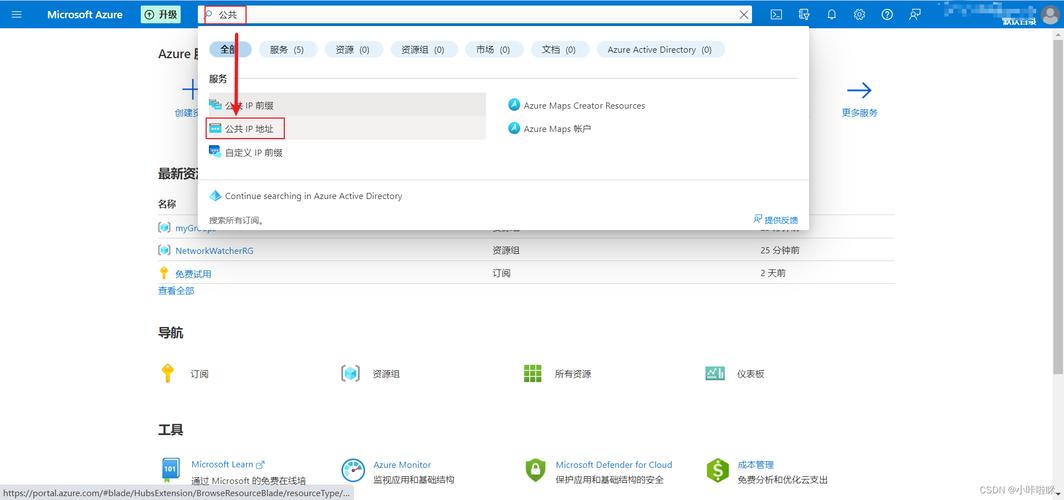The height and width of the screenshot is (500, 1064).
Task: Open 所有资源 in the navigation section
Action: pyautogui.click(x=573, y=374)
